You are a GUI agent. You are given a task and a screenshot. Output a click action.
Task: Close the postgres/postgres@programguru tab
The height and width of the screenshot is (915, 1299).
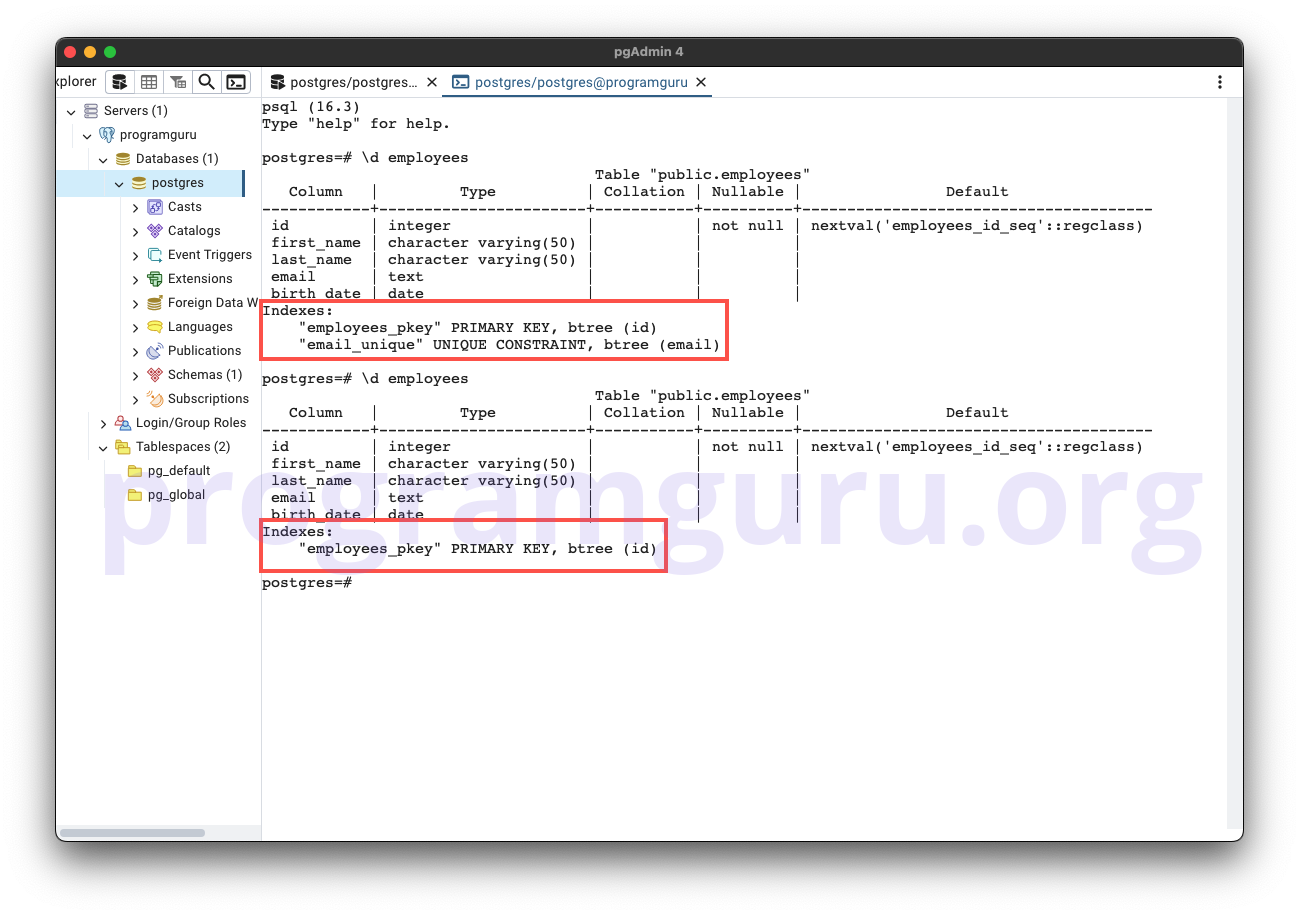701,82
